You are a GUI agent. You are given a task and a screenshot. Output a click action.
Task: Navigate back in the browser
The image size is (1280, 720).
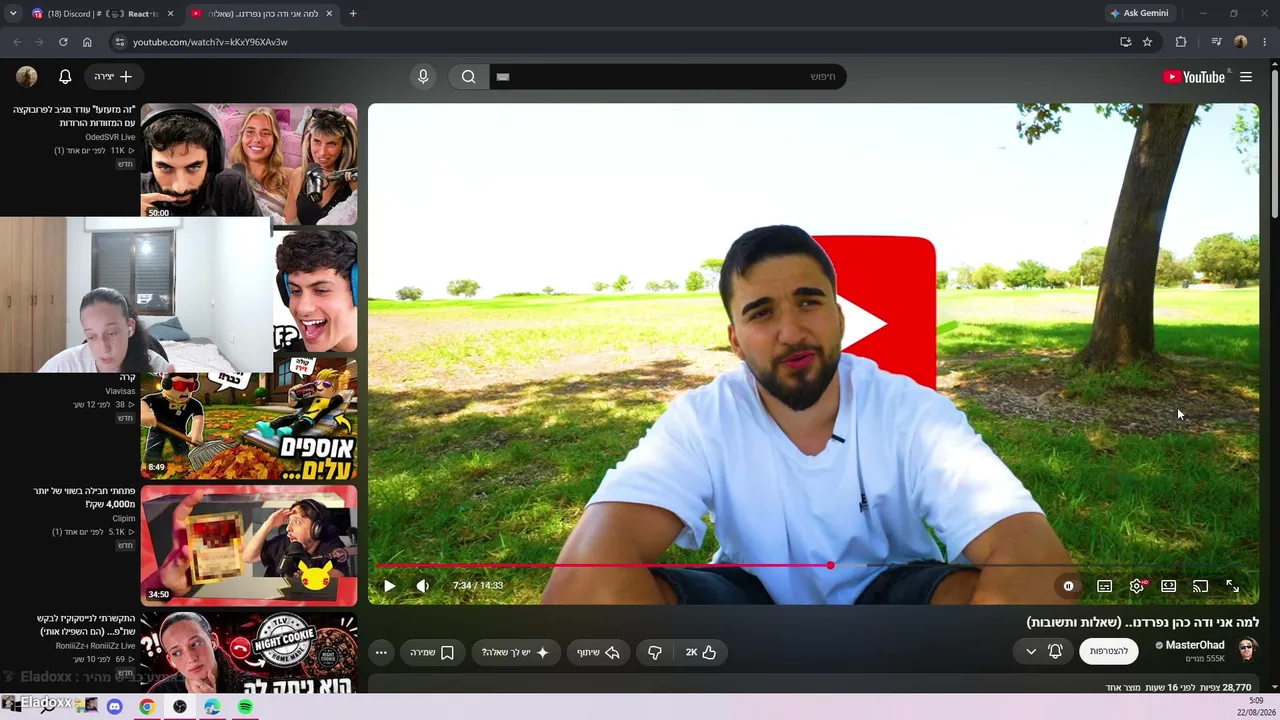coord(17,42)
